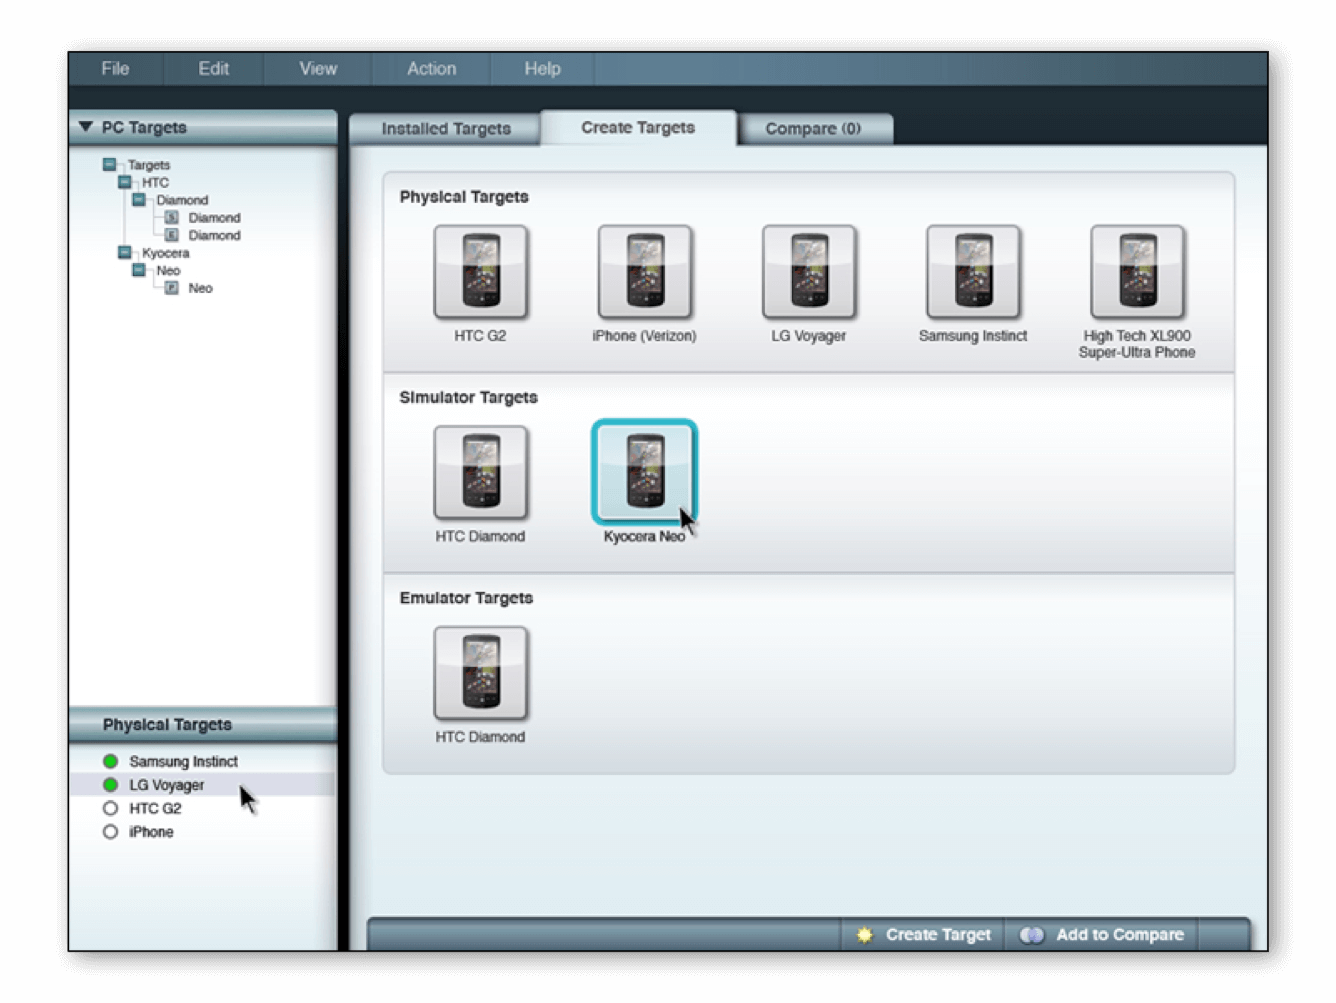The image size is (1336, 1003).
Task: Collapse the HTC tree node
Action: click(125, 182)
